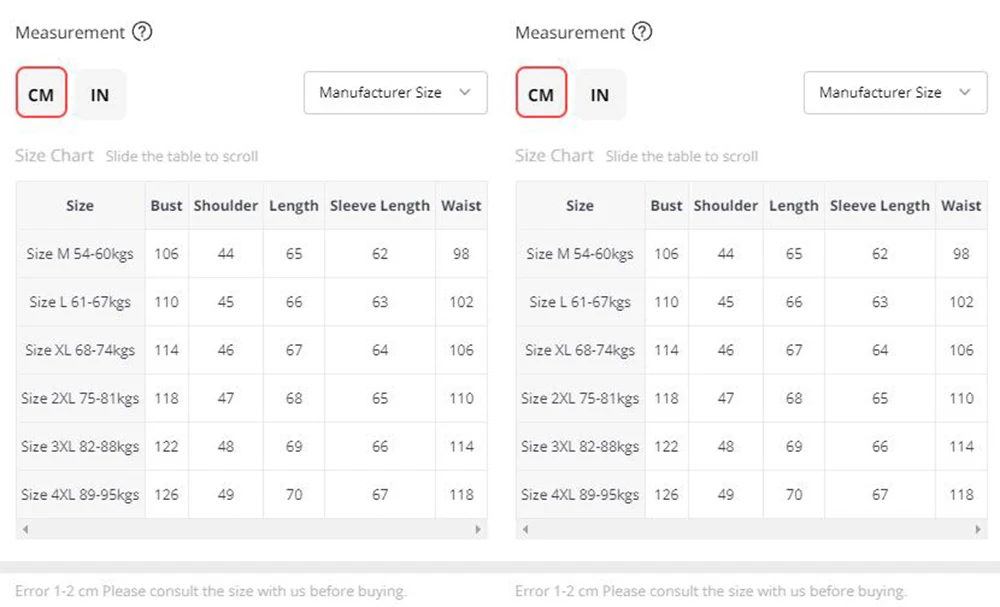Open left Manufacturer Size dropdown
This screenshot has width=1000, height=607.
coord(395,93)
